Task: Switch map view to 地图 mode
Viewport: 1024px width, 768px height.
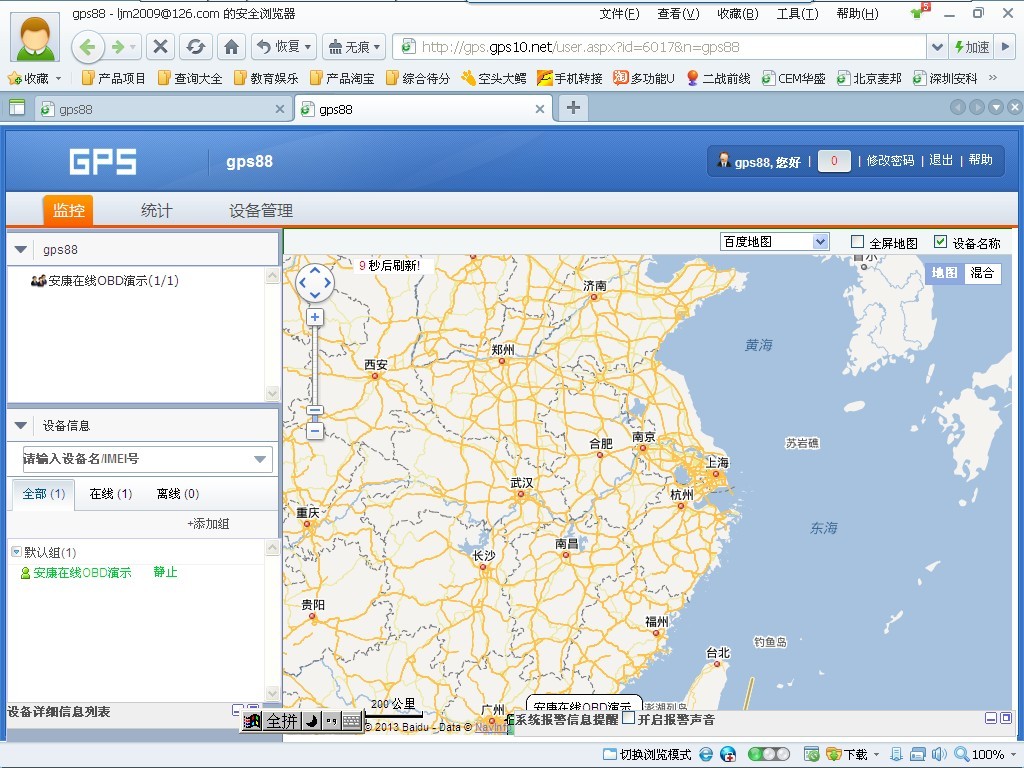Action: (x=944, y=272)
